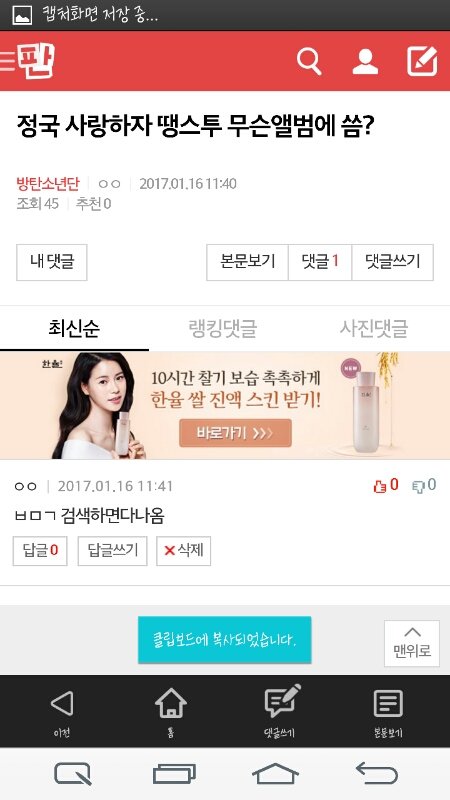Tap the 본문보기 icon in bottom bar
Screen dimensions: 450x800
388,703
